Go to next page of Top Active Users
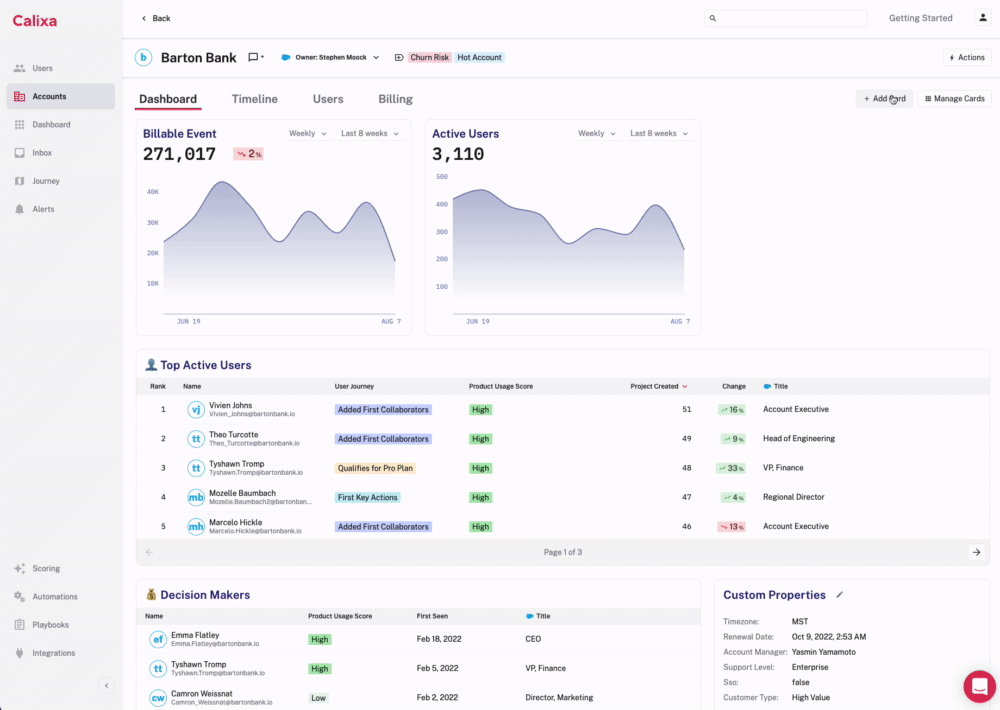Viewport: 1000px width, 710px height. [976, 552]
